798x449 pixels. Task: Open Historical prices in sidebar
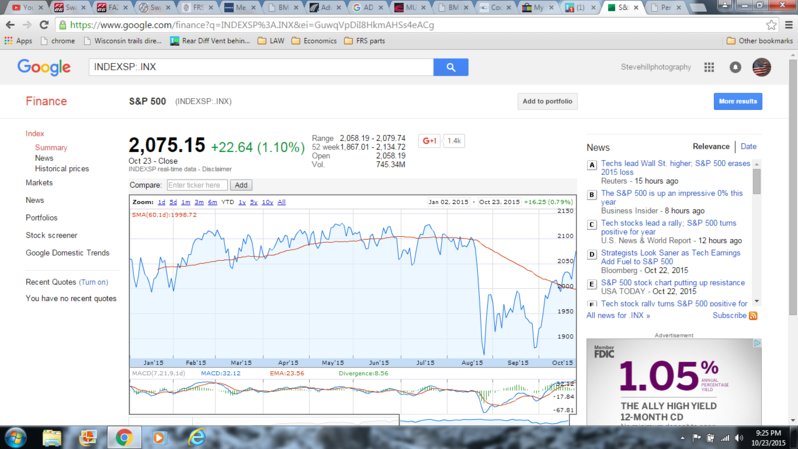[62, 169]
